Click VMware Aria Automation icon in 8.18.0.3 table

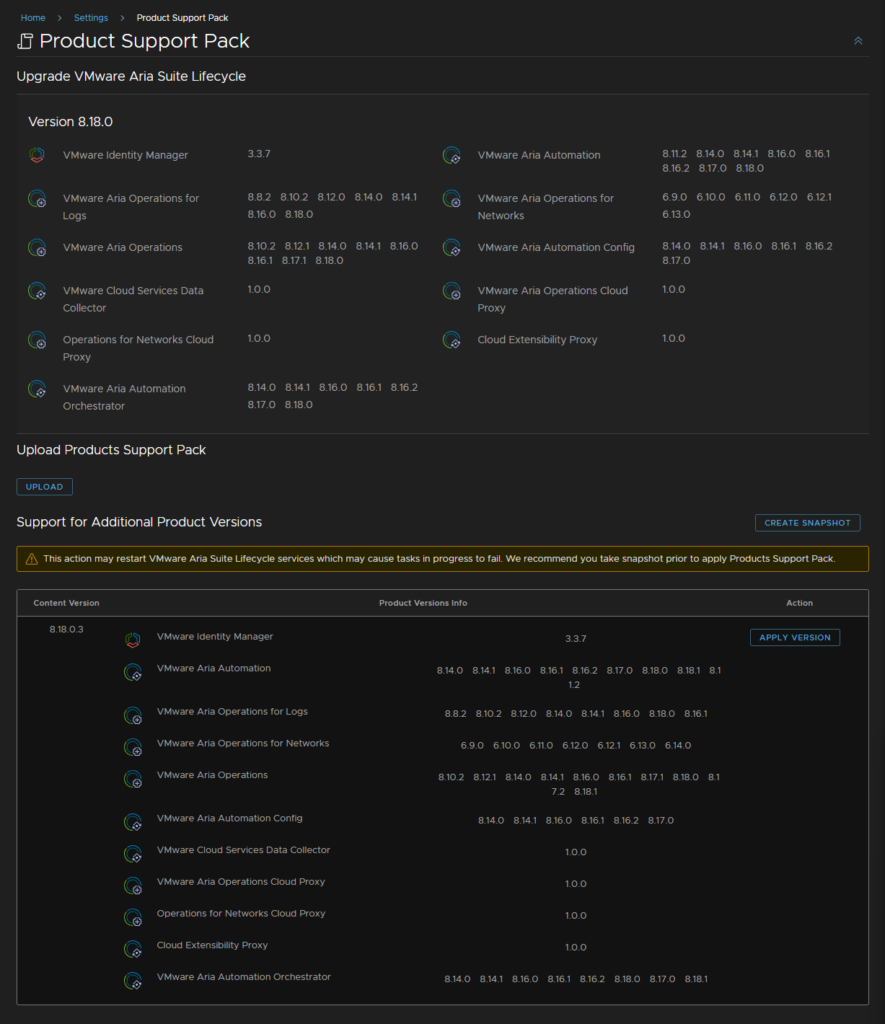[133, 672]
